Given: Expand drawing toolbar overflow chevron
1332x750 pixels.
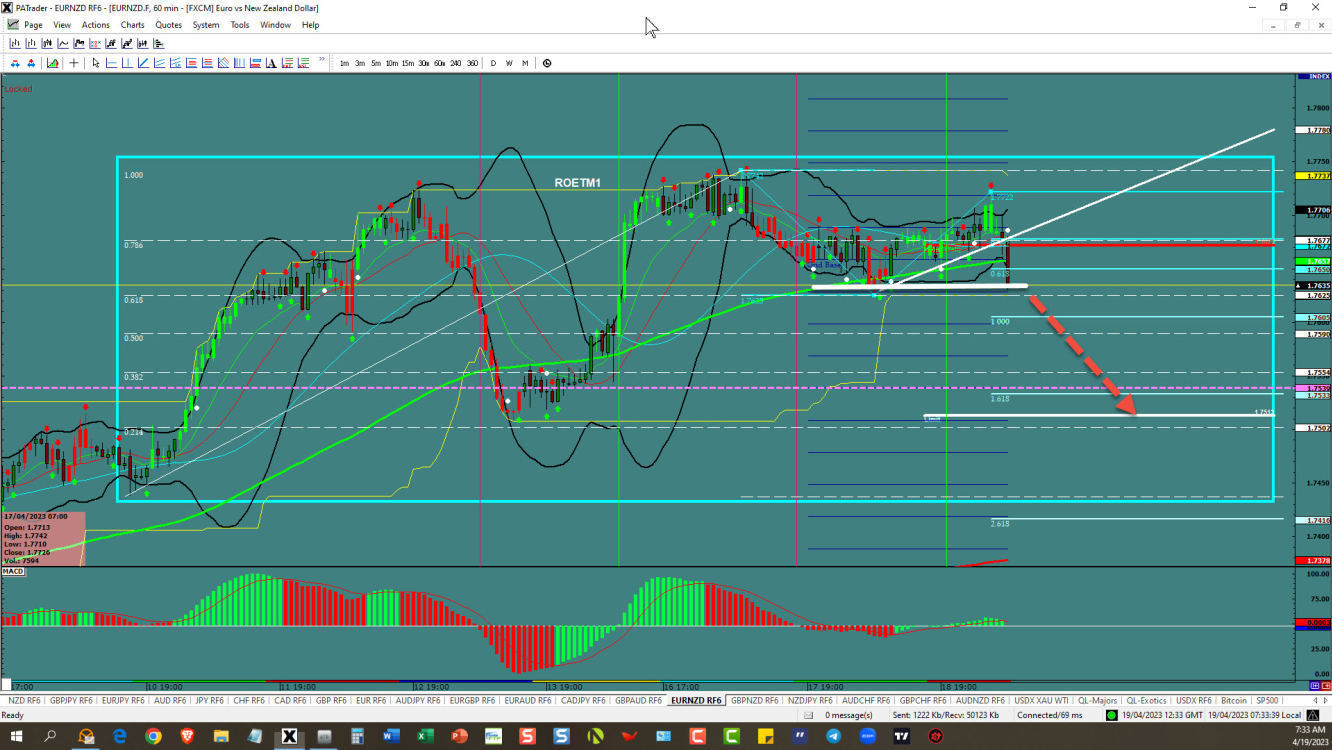Looking at the screenshot, I should click(x=322, y=59).
